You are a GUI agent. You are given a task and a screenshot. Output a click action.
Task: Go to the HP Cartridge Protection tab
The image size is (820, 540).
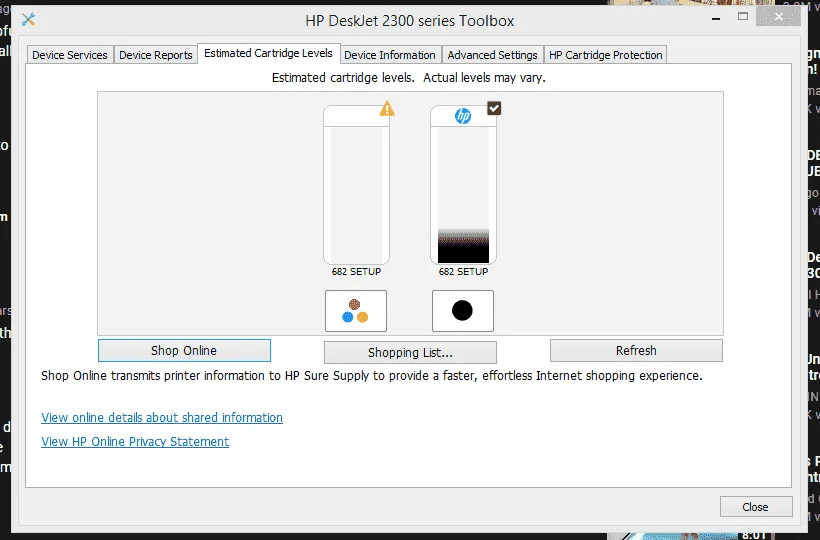coord(606,55)
